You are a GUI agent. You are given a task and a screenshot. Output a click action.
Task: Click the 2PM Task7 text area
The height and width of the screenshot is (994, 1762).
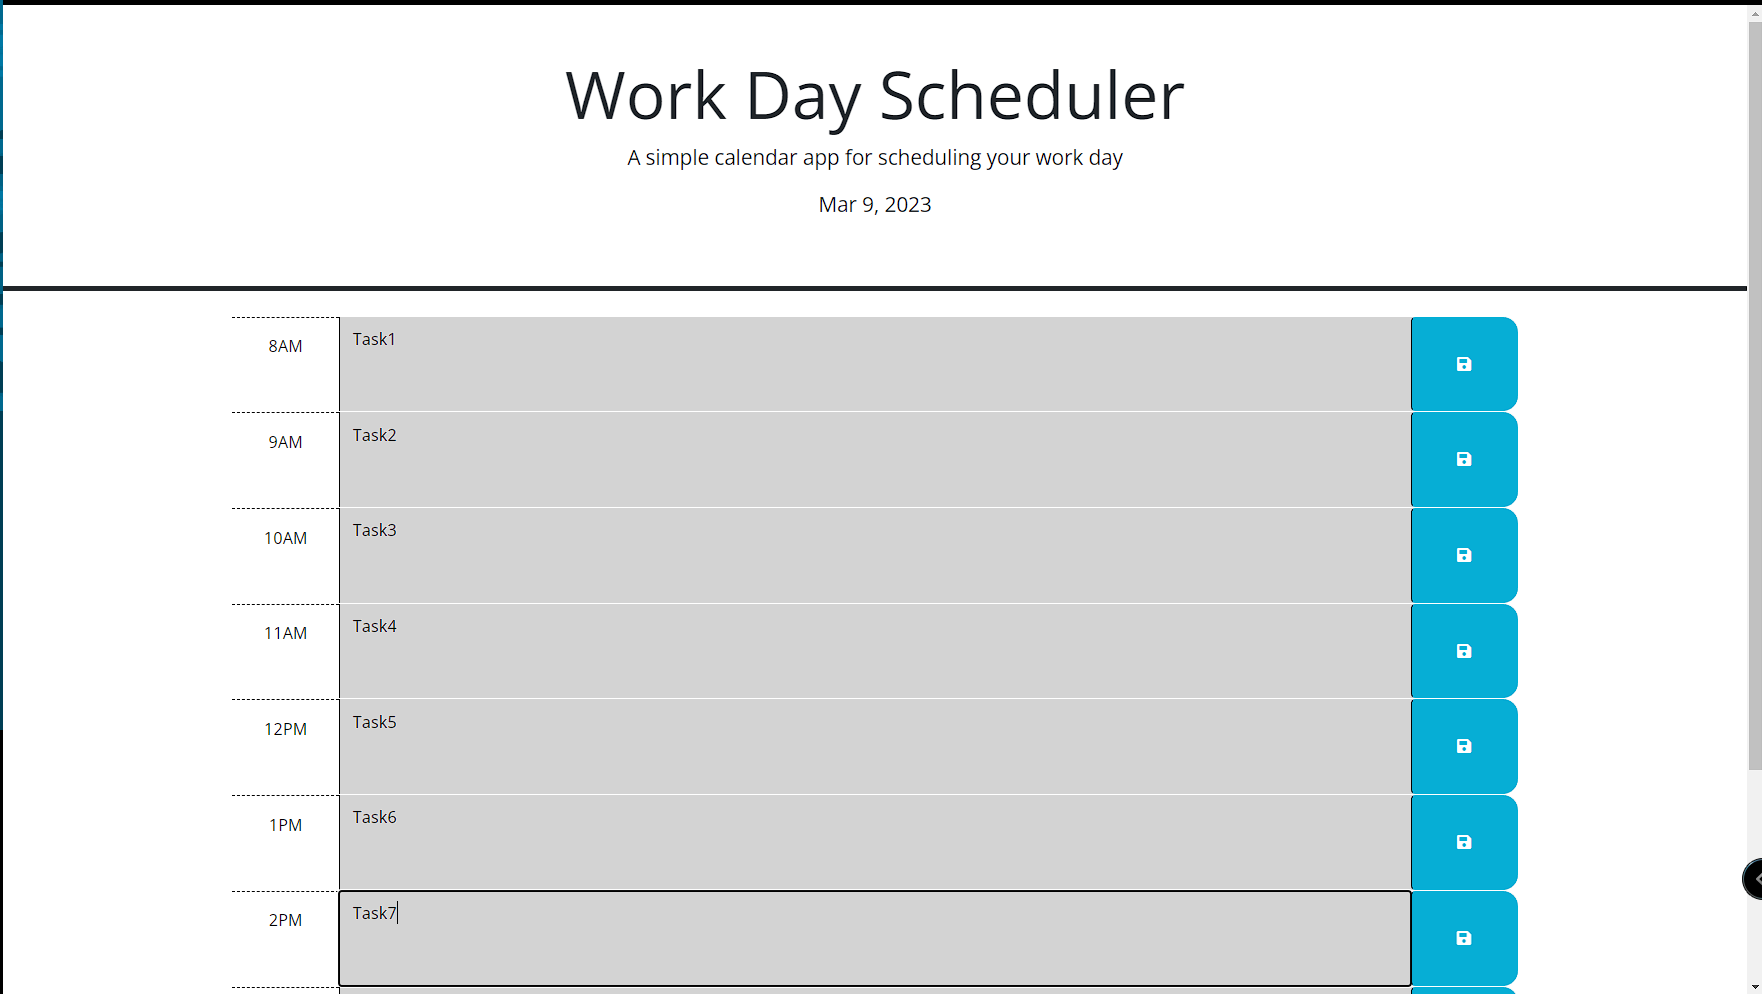(x=874, y=938)
